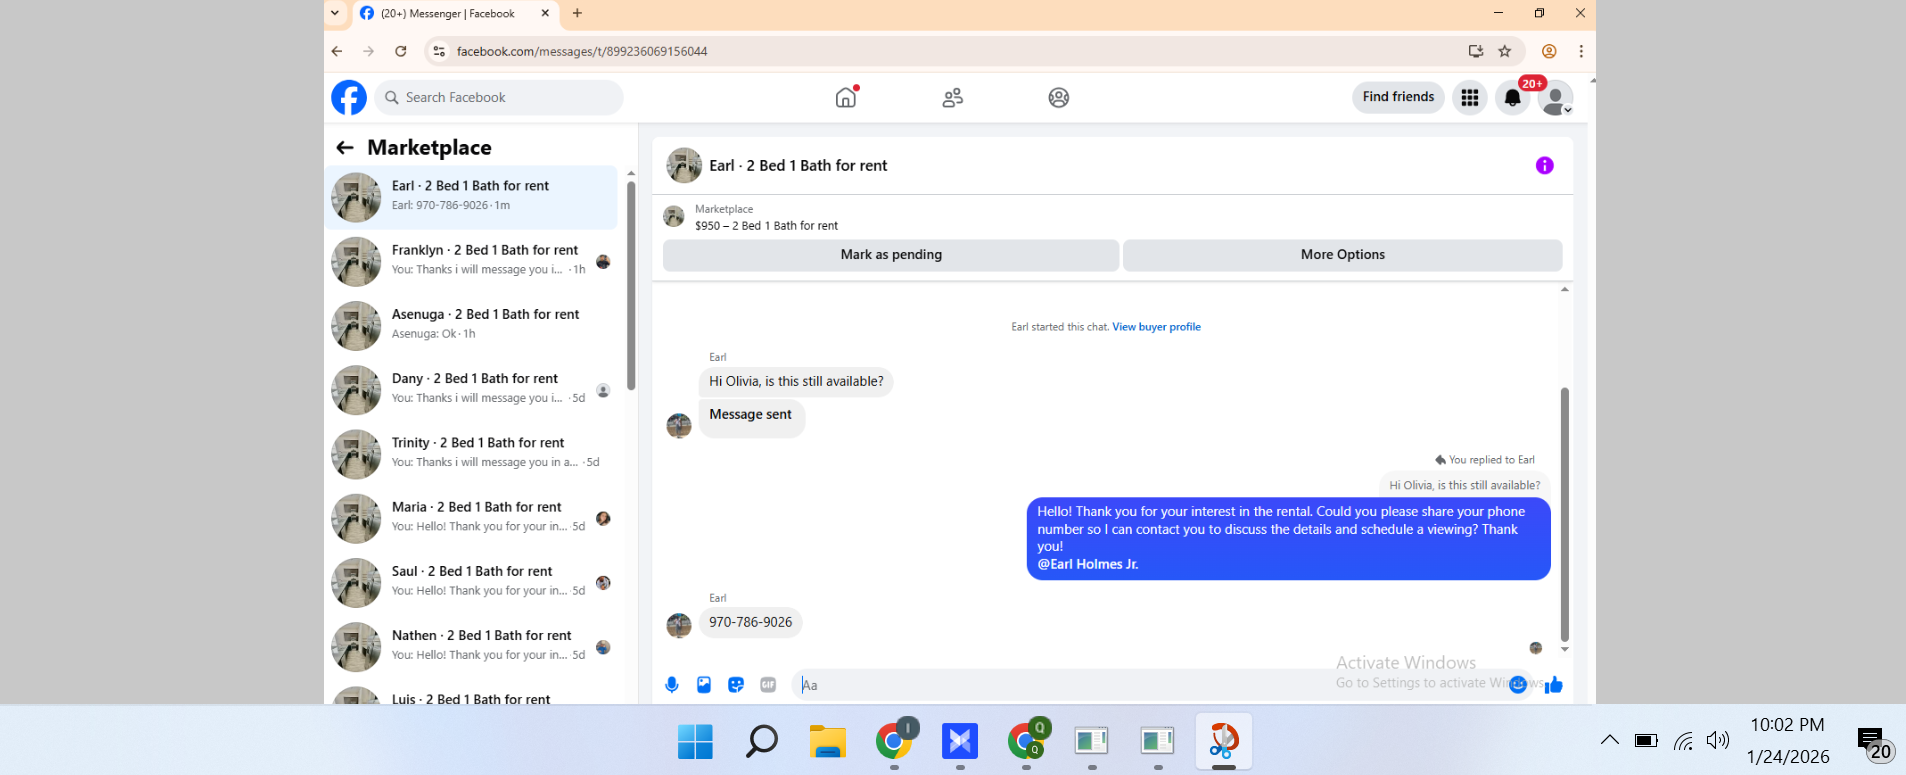Choose a GIF icon in composer
1906x775 pixels.
[768, 685]
